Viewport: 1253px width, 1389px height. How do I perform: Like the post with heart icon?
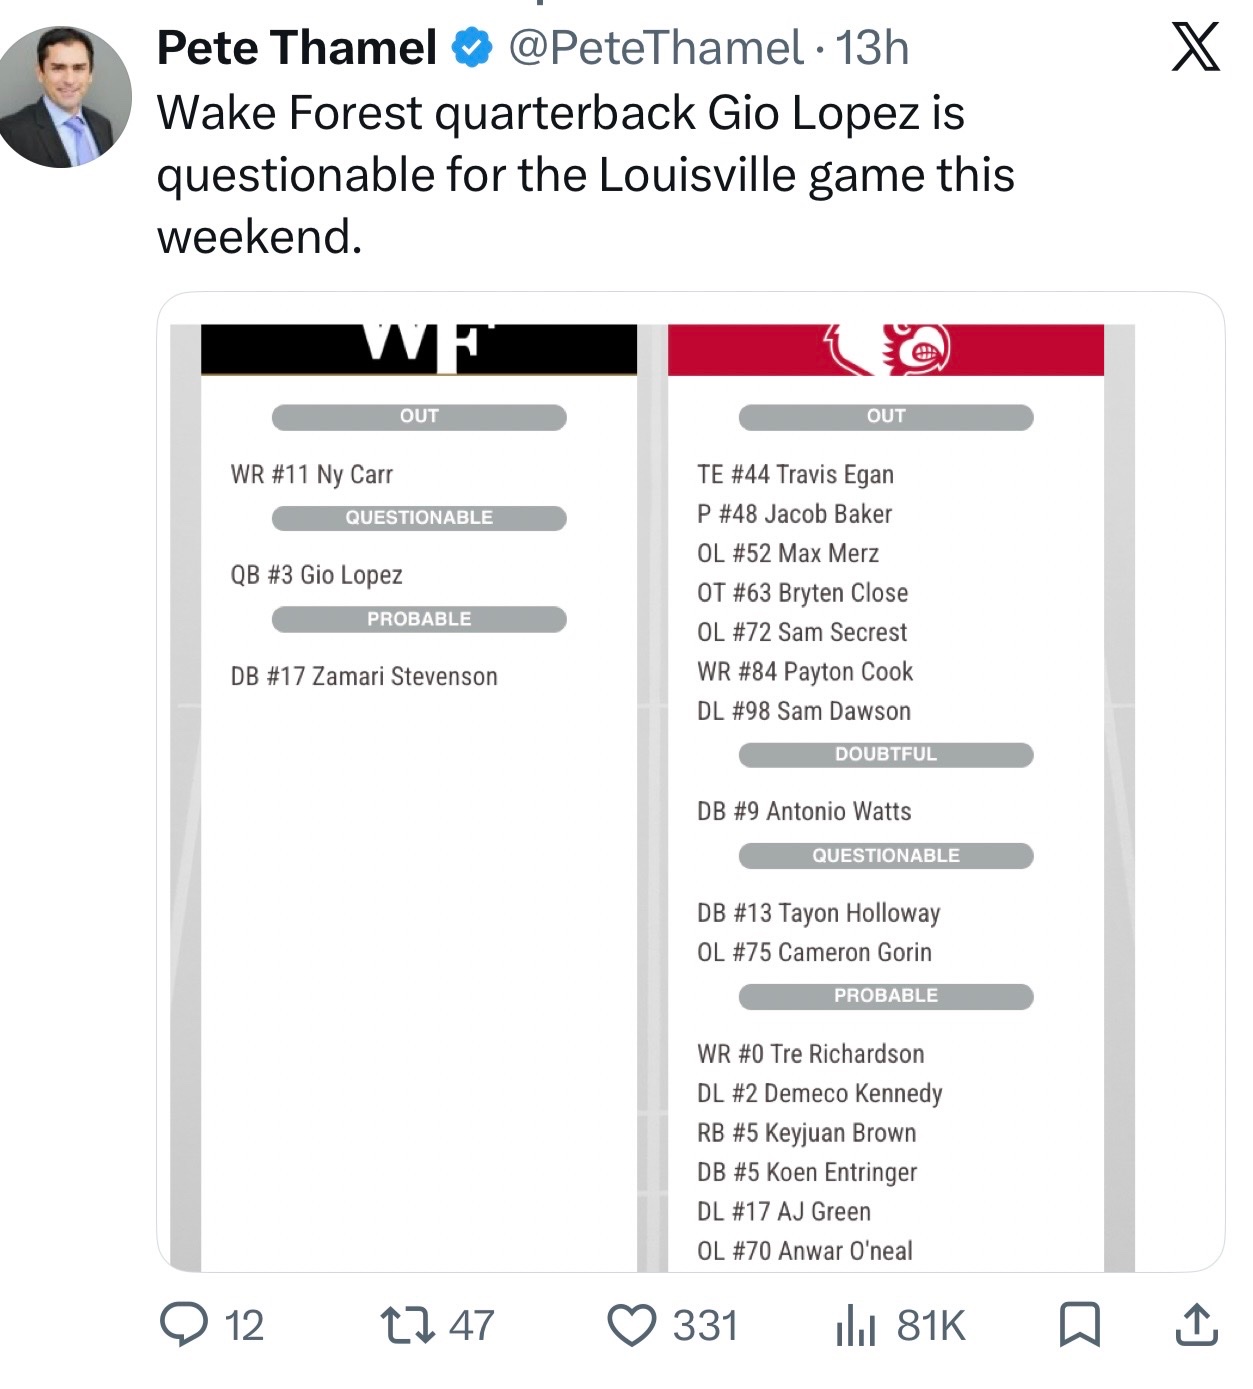632,1326
